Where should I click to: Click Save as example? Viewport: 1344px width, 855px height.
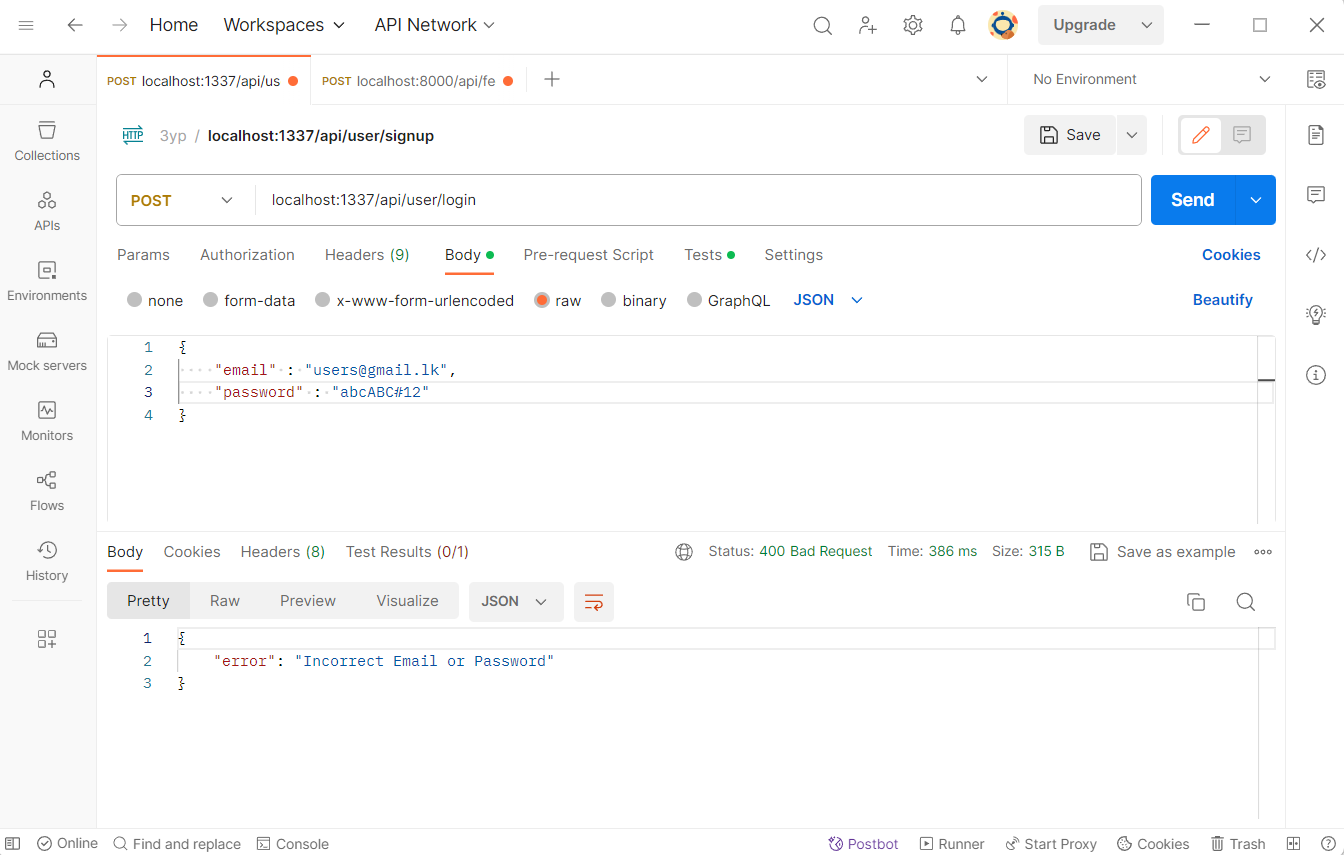point(1162,552)
